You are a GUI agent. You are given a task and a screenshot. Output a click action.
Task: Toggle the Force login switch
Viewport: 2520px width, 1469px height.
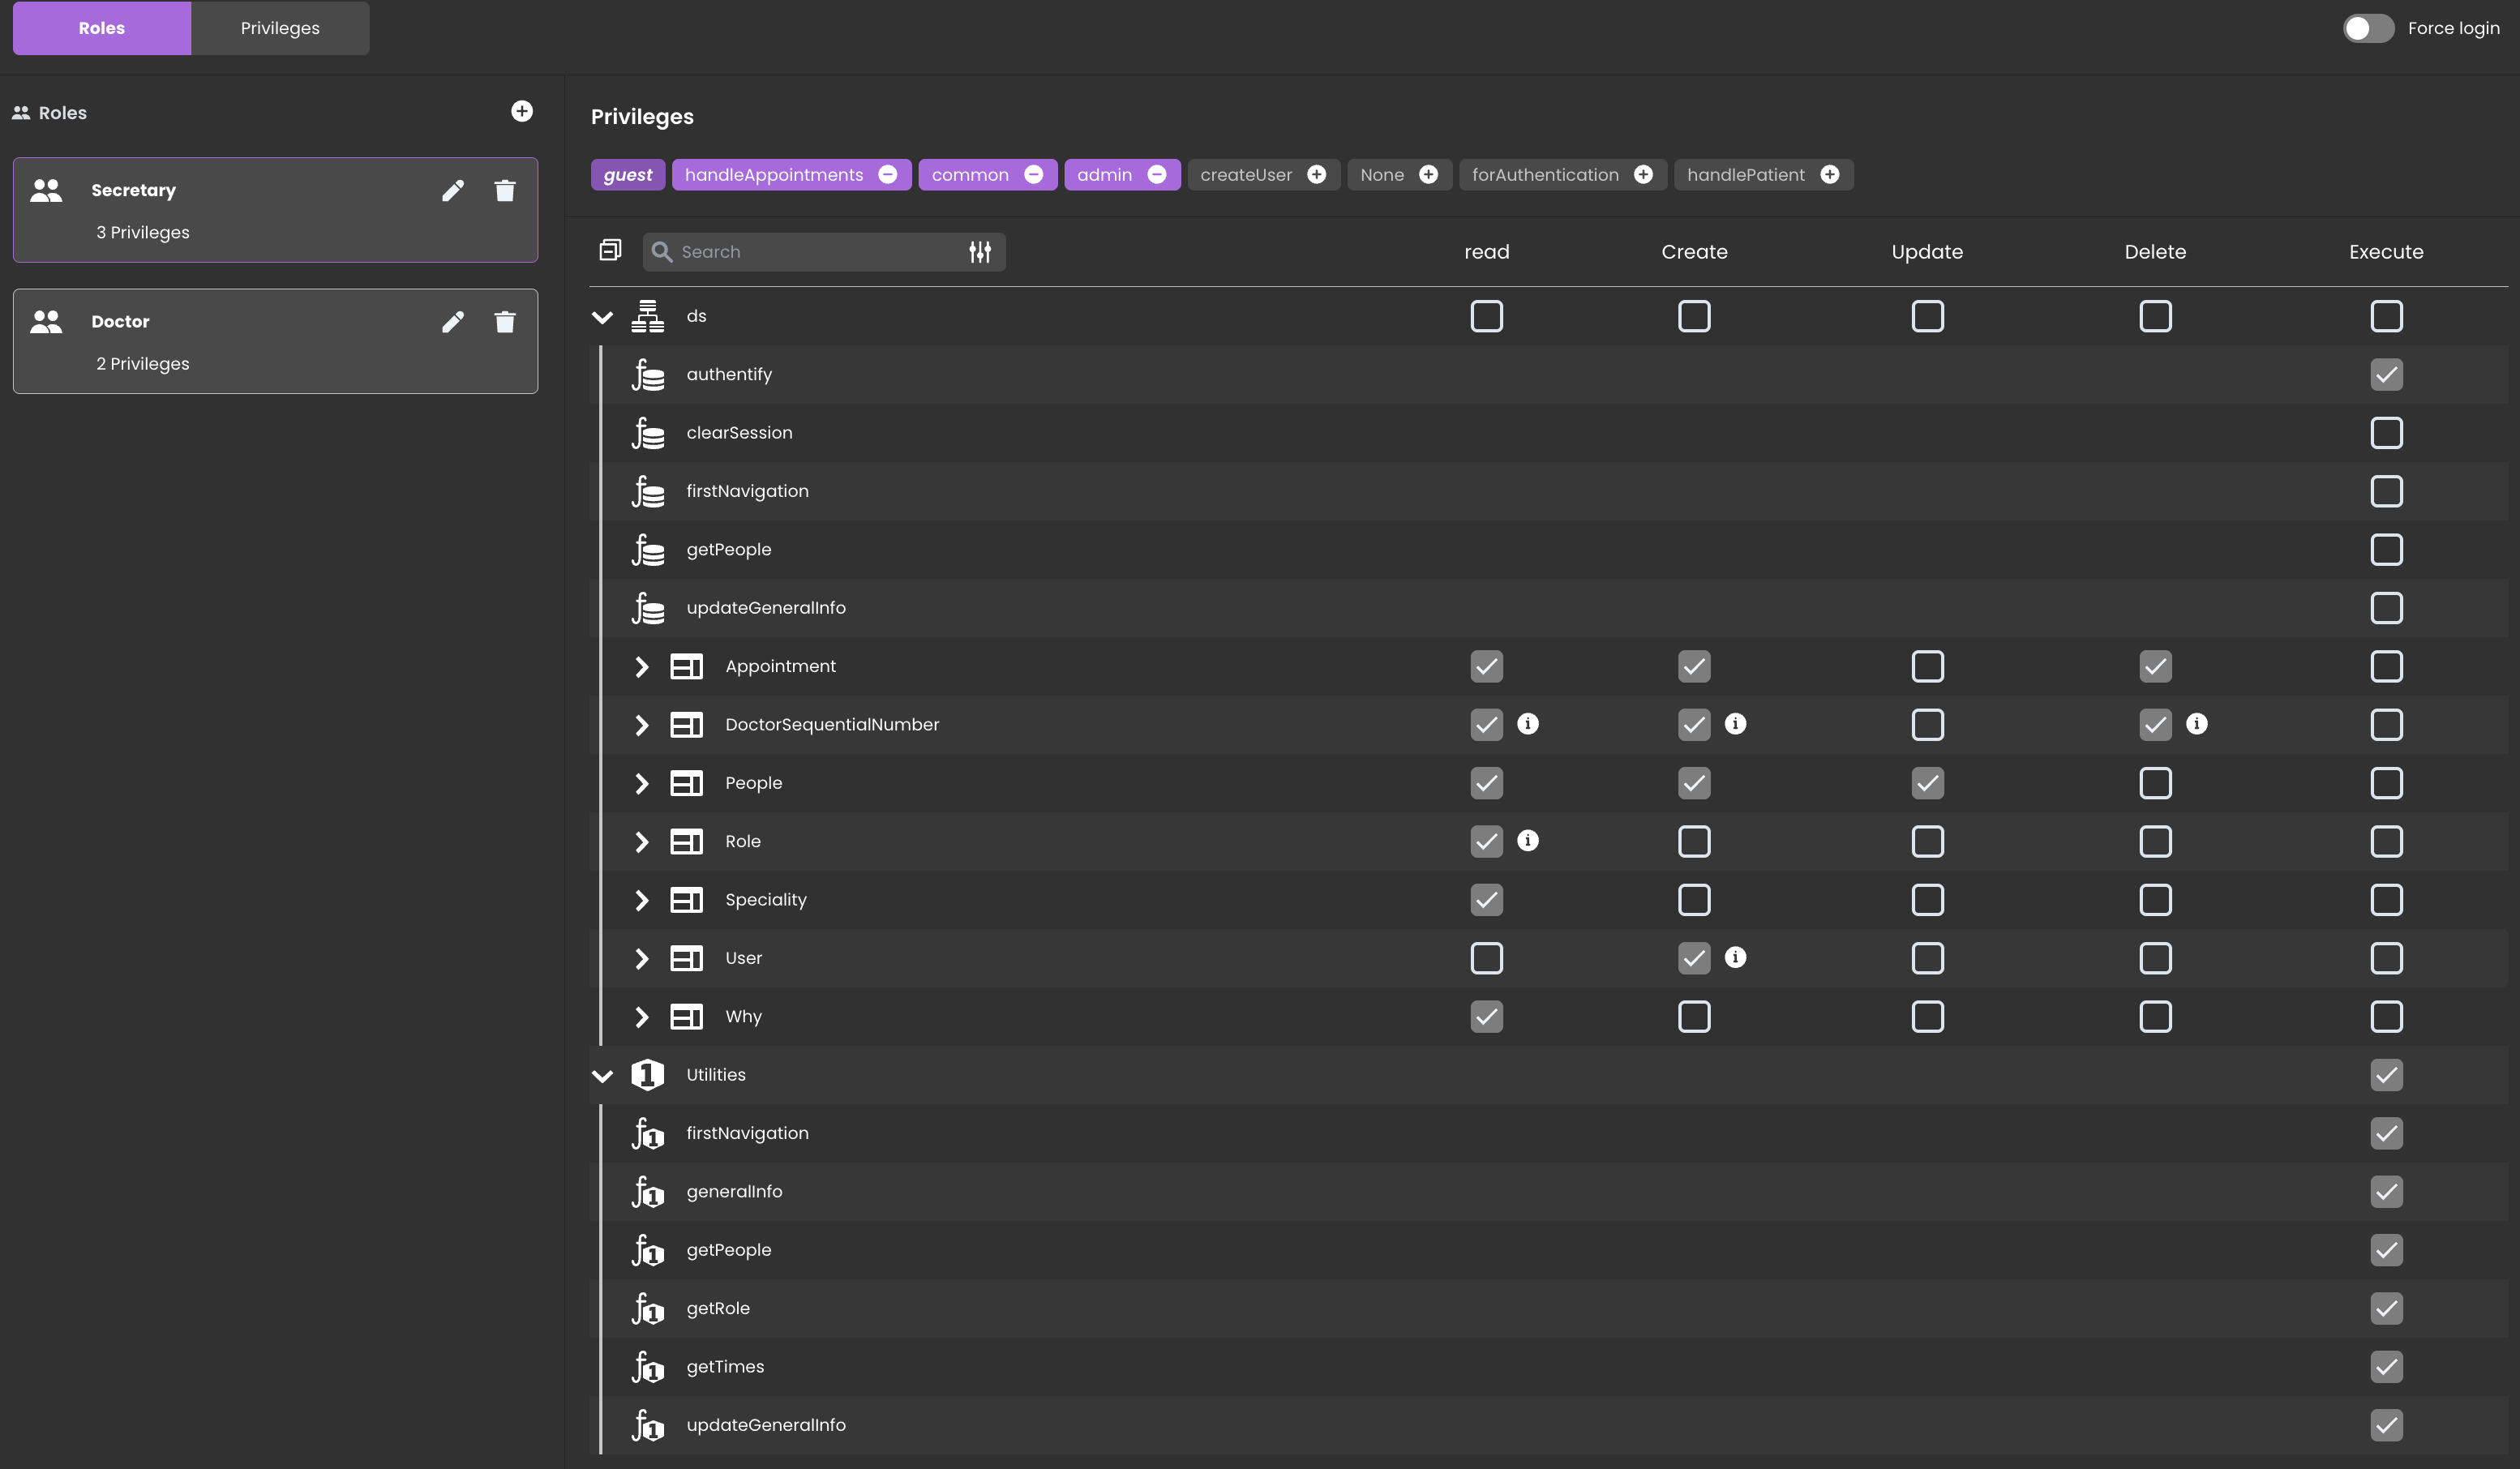[x=2368, y=28]
